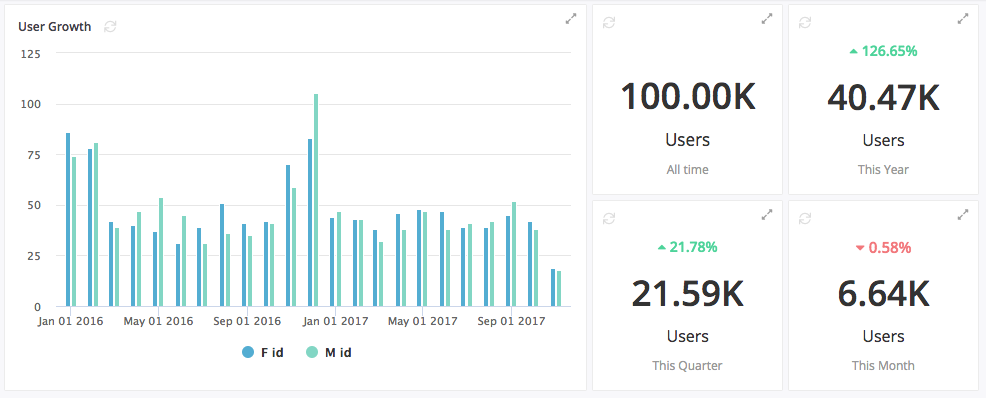Image resolution: width=986 pixels, height=398 pixels.
Task: Expand the This Month users card
Action: (963, 215)
